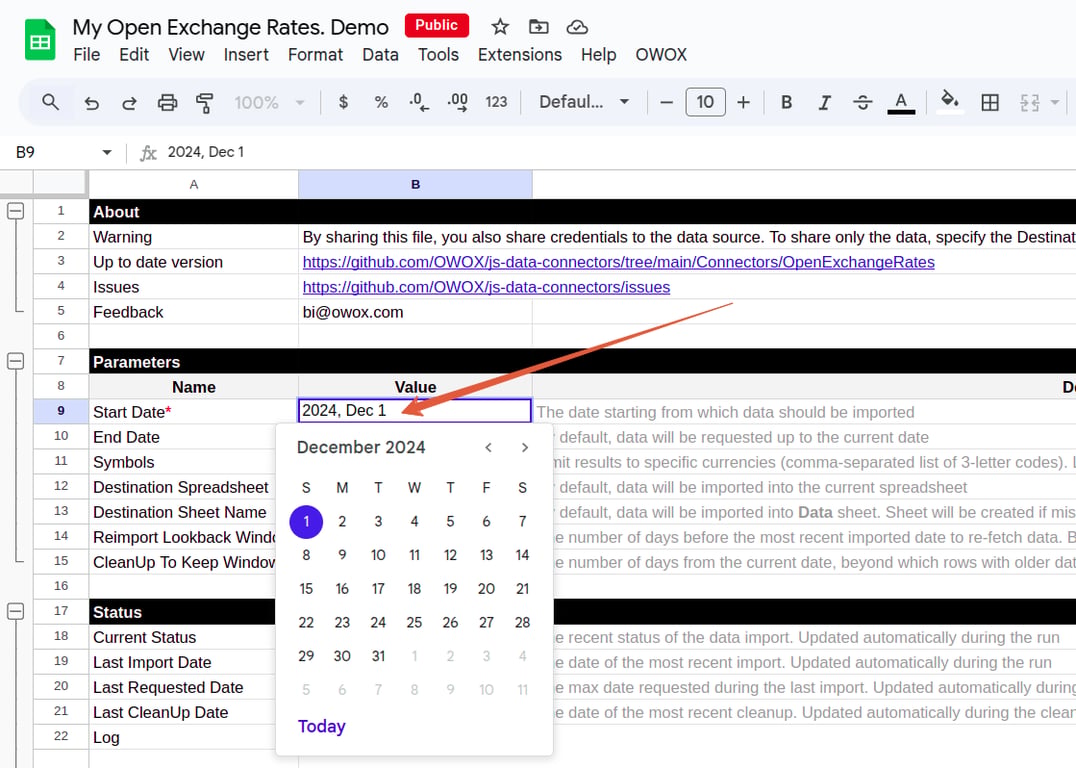
Task: Decrease font size with minus button
Action: 666,102
